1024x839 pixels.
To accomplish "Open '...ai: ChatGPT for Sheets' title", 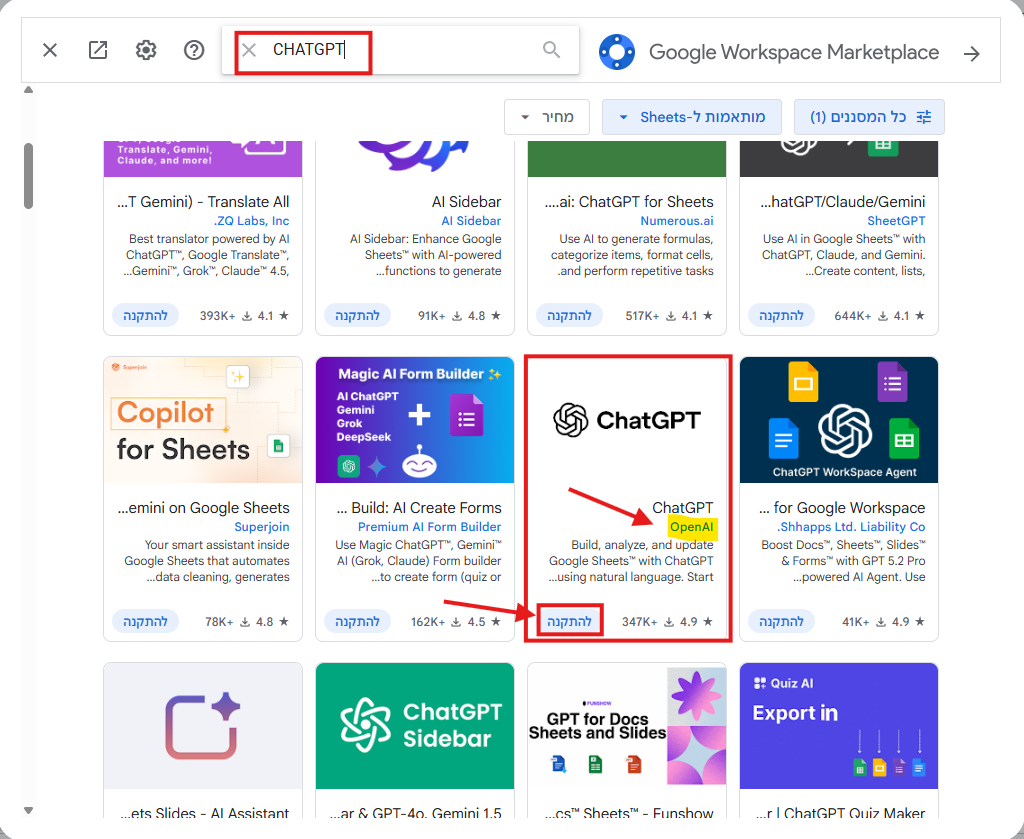I will (x=630, y=202).
